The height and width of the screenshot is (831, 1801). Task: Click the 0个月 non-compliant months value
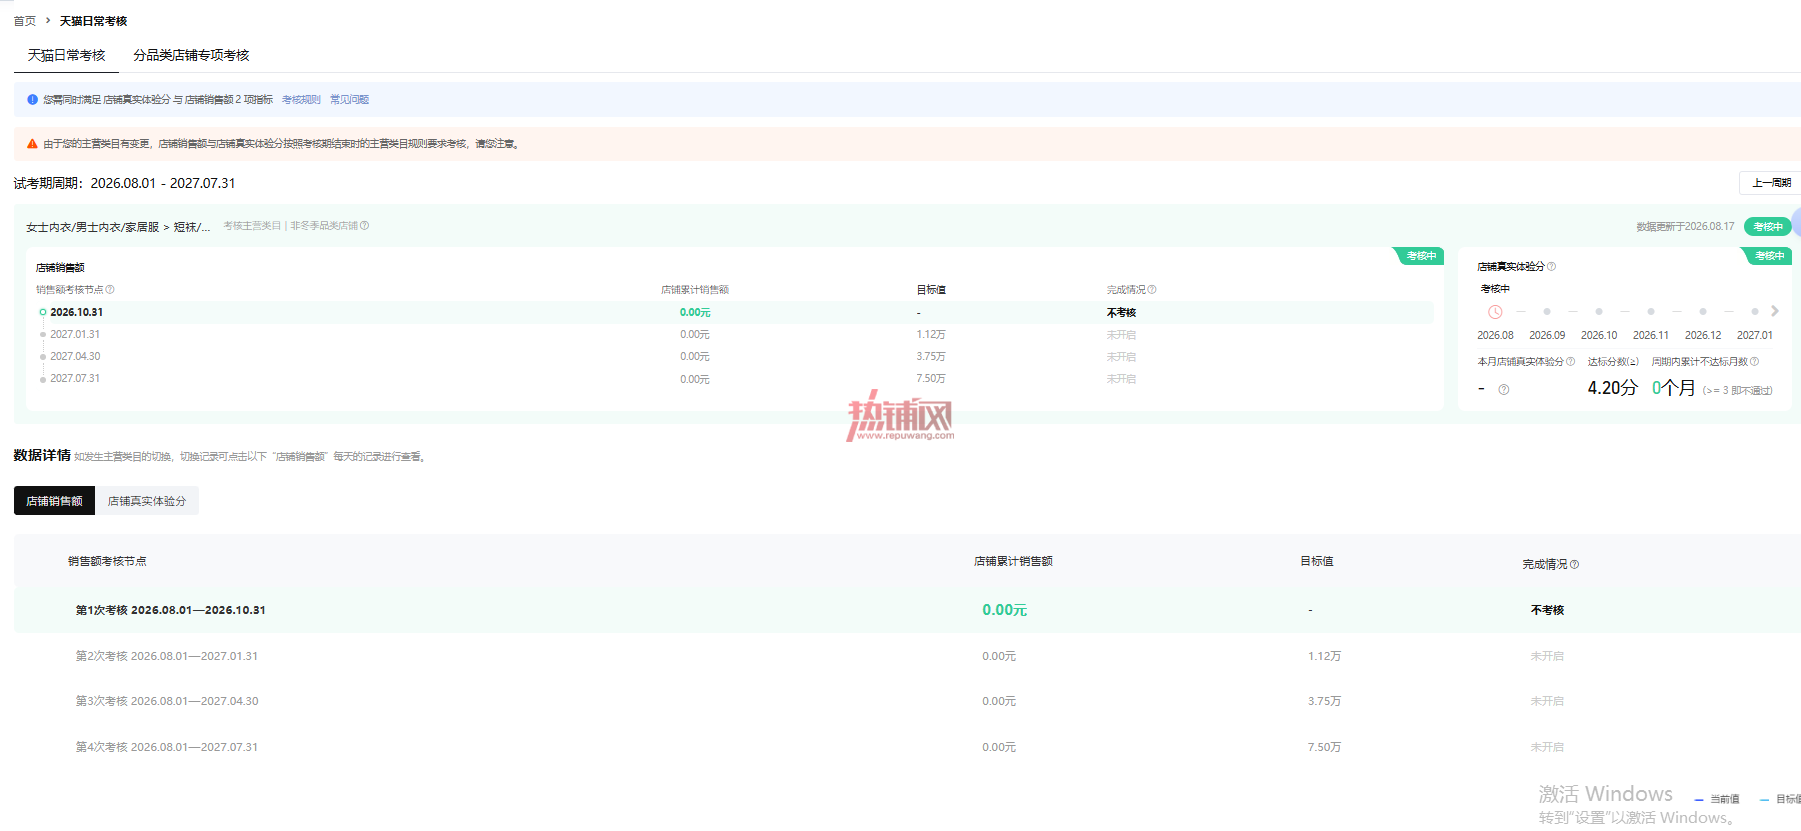pyautogui.click(x=1673, y=388)
